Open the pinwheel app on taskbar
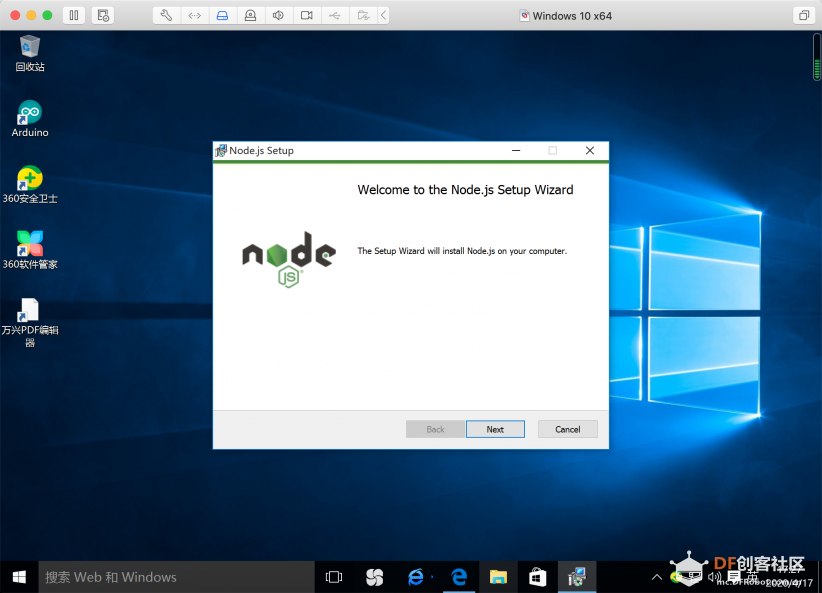This screenshot has width=822, height=593. click(374, 577)
